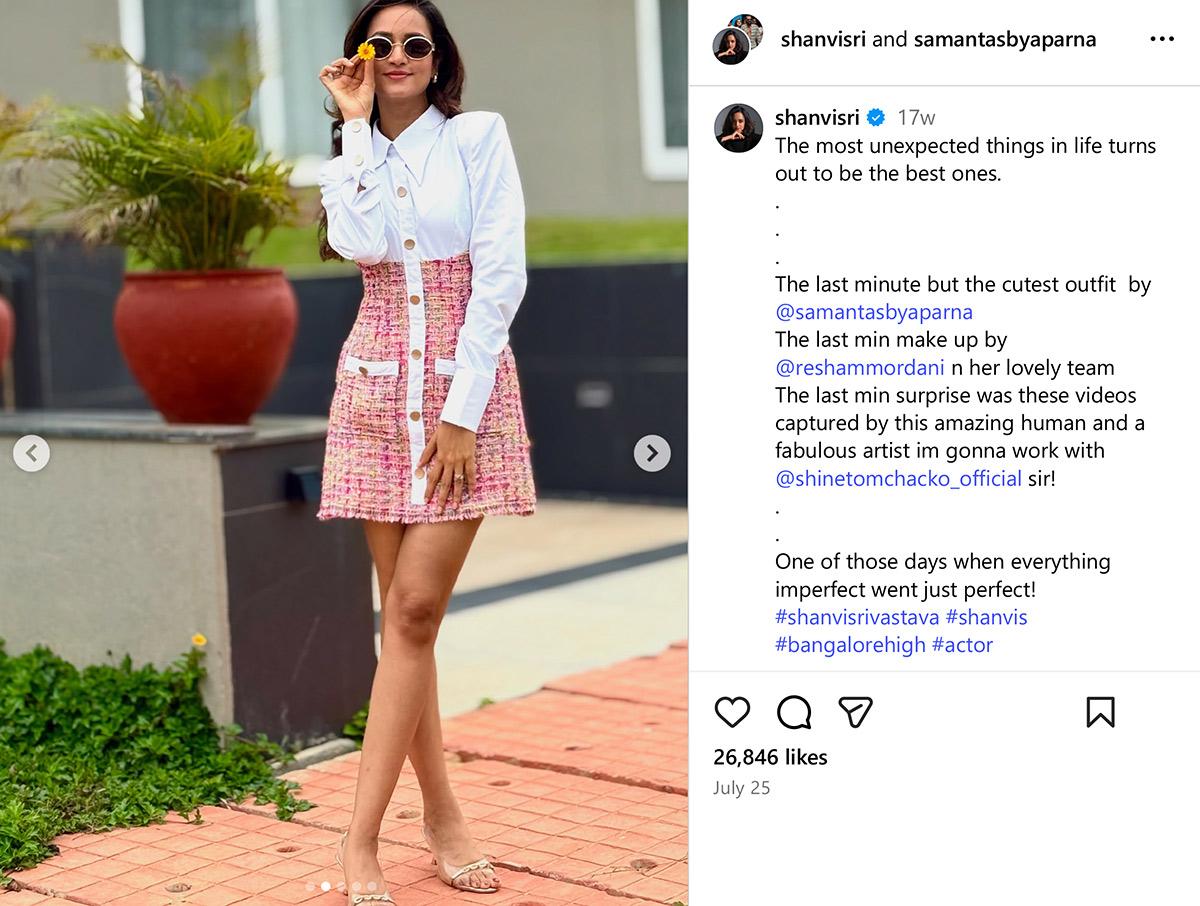
Task: Click the July 25 post date
Action: pos(742,788)
